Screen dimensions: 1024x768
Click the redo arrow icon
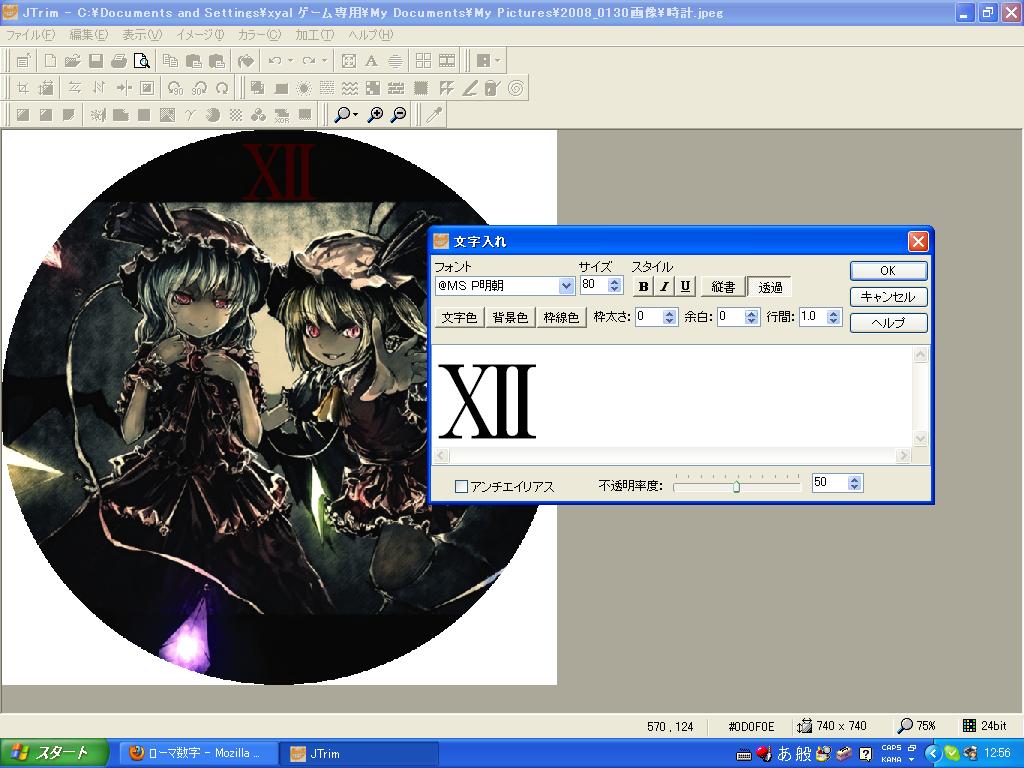(308, 61)
